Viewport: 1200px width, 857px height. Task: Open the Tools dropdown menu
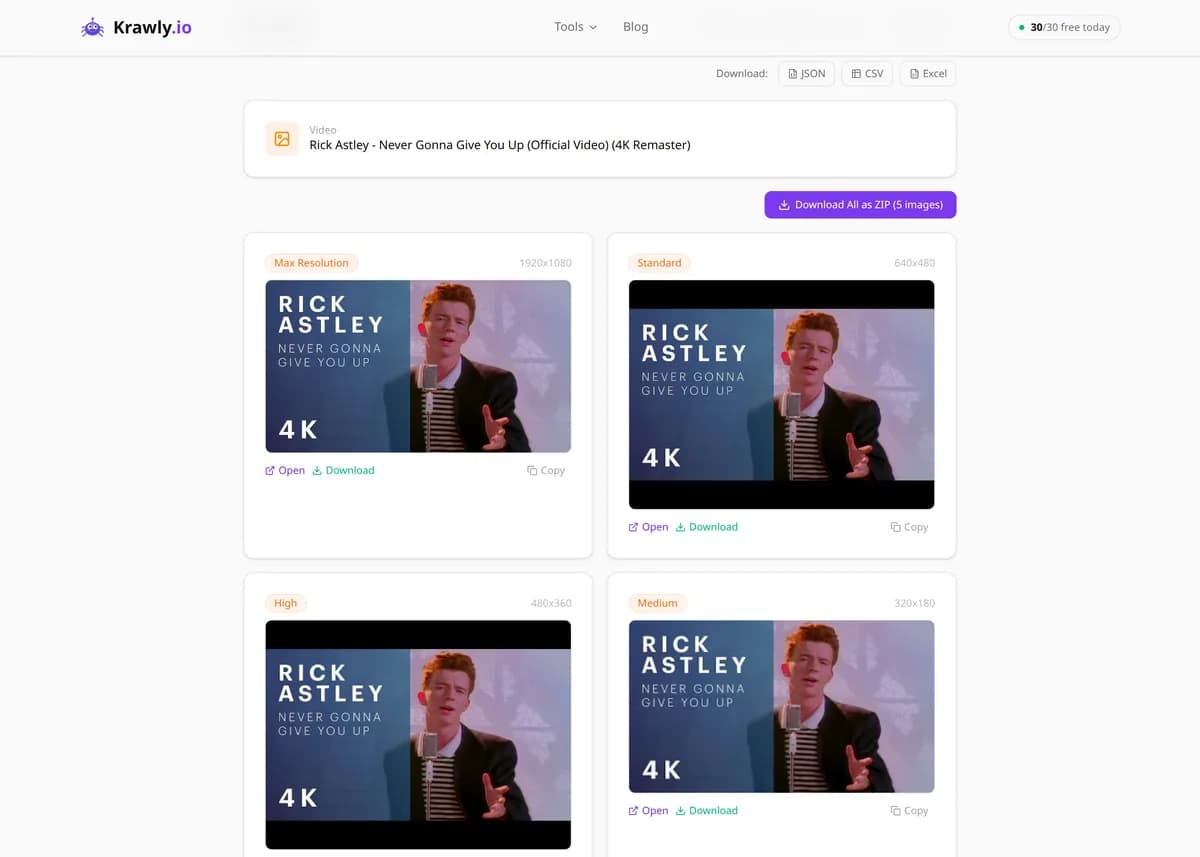tap(575, 27)
